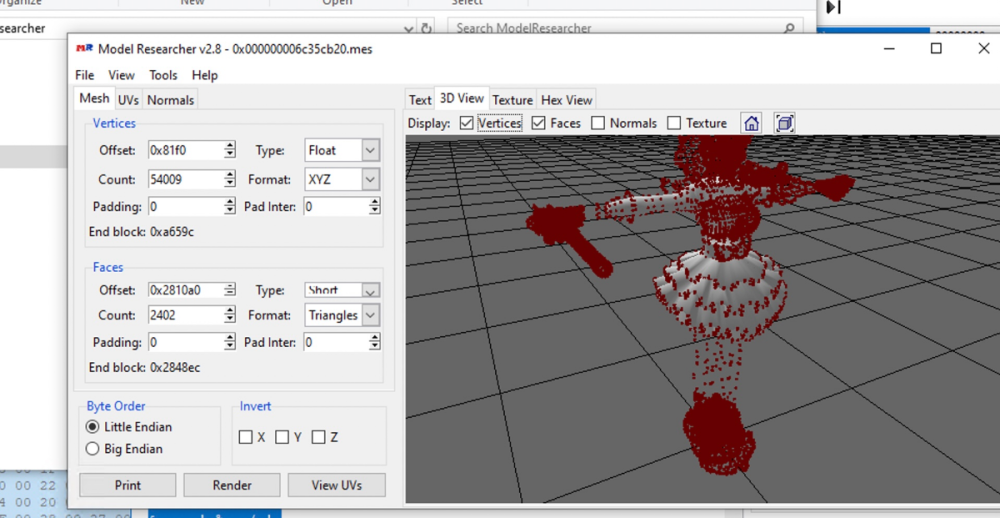This screenshot has width=1000, height=518.
Task: Switch to the UVs tab
Action: [128, 100]
